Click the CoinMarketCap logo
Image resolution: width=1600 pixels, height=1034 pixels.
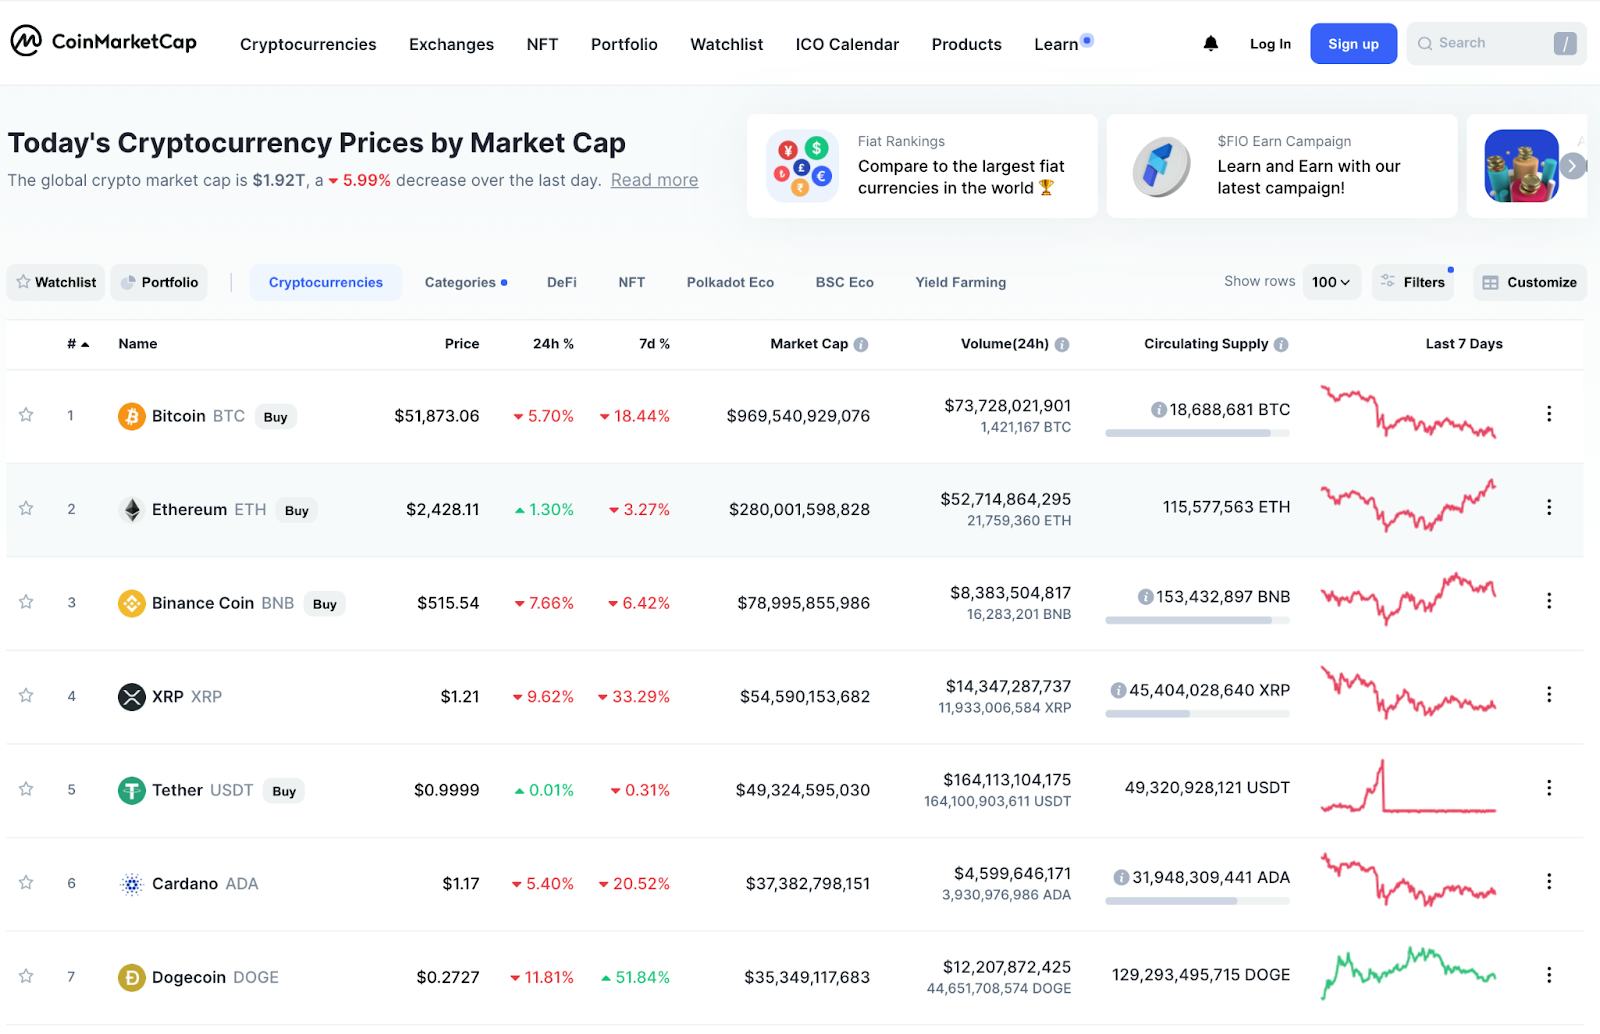104,42
